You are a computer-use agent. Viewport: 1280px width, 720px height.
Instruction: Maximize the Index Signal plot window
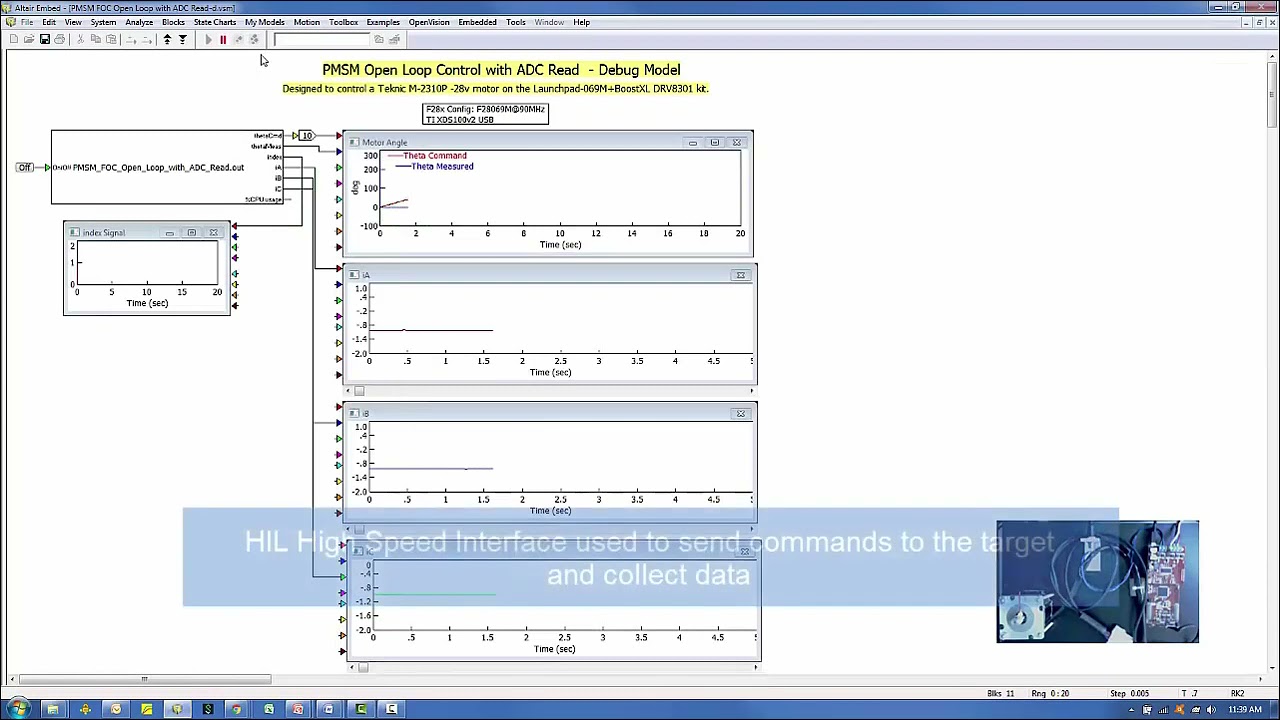[191, 233]
